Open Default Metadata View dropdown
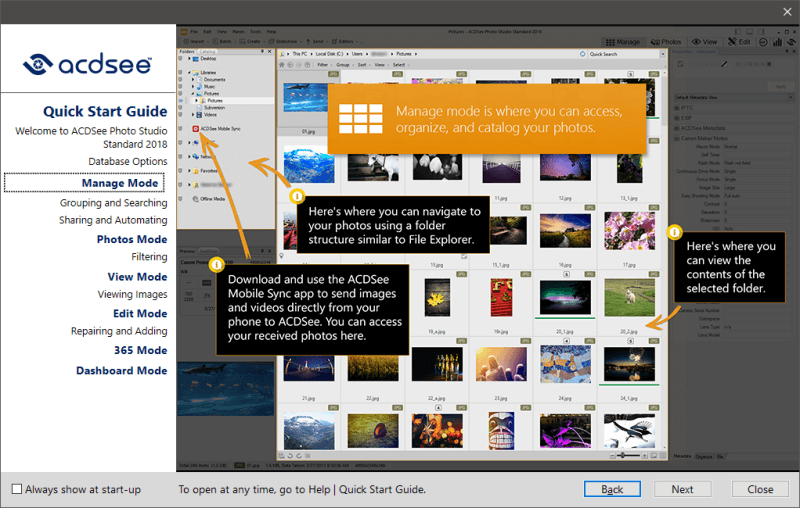This screenshot has height=508, width=800. pos(734,97)
